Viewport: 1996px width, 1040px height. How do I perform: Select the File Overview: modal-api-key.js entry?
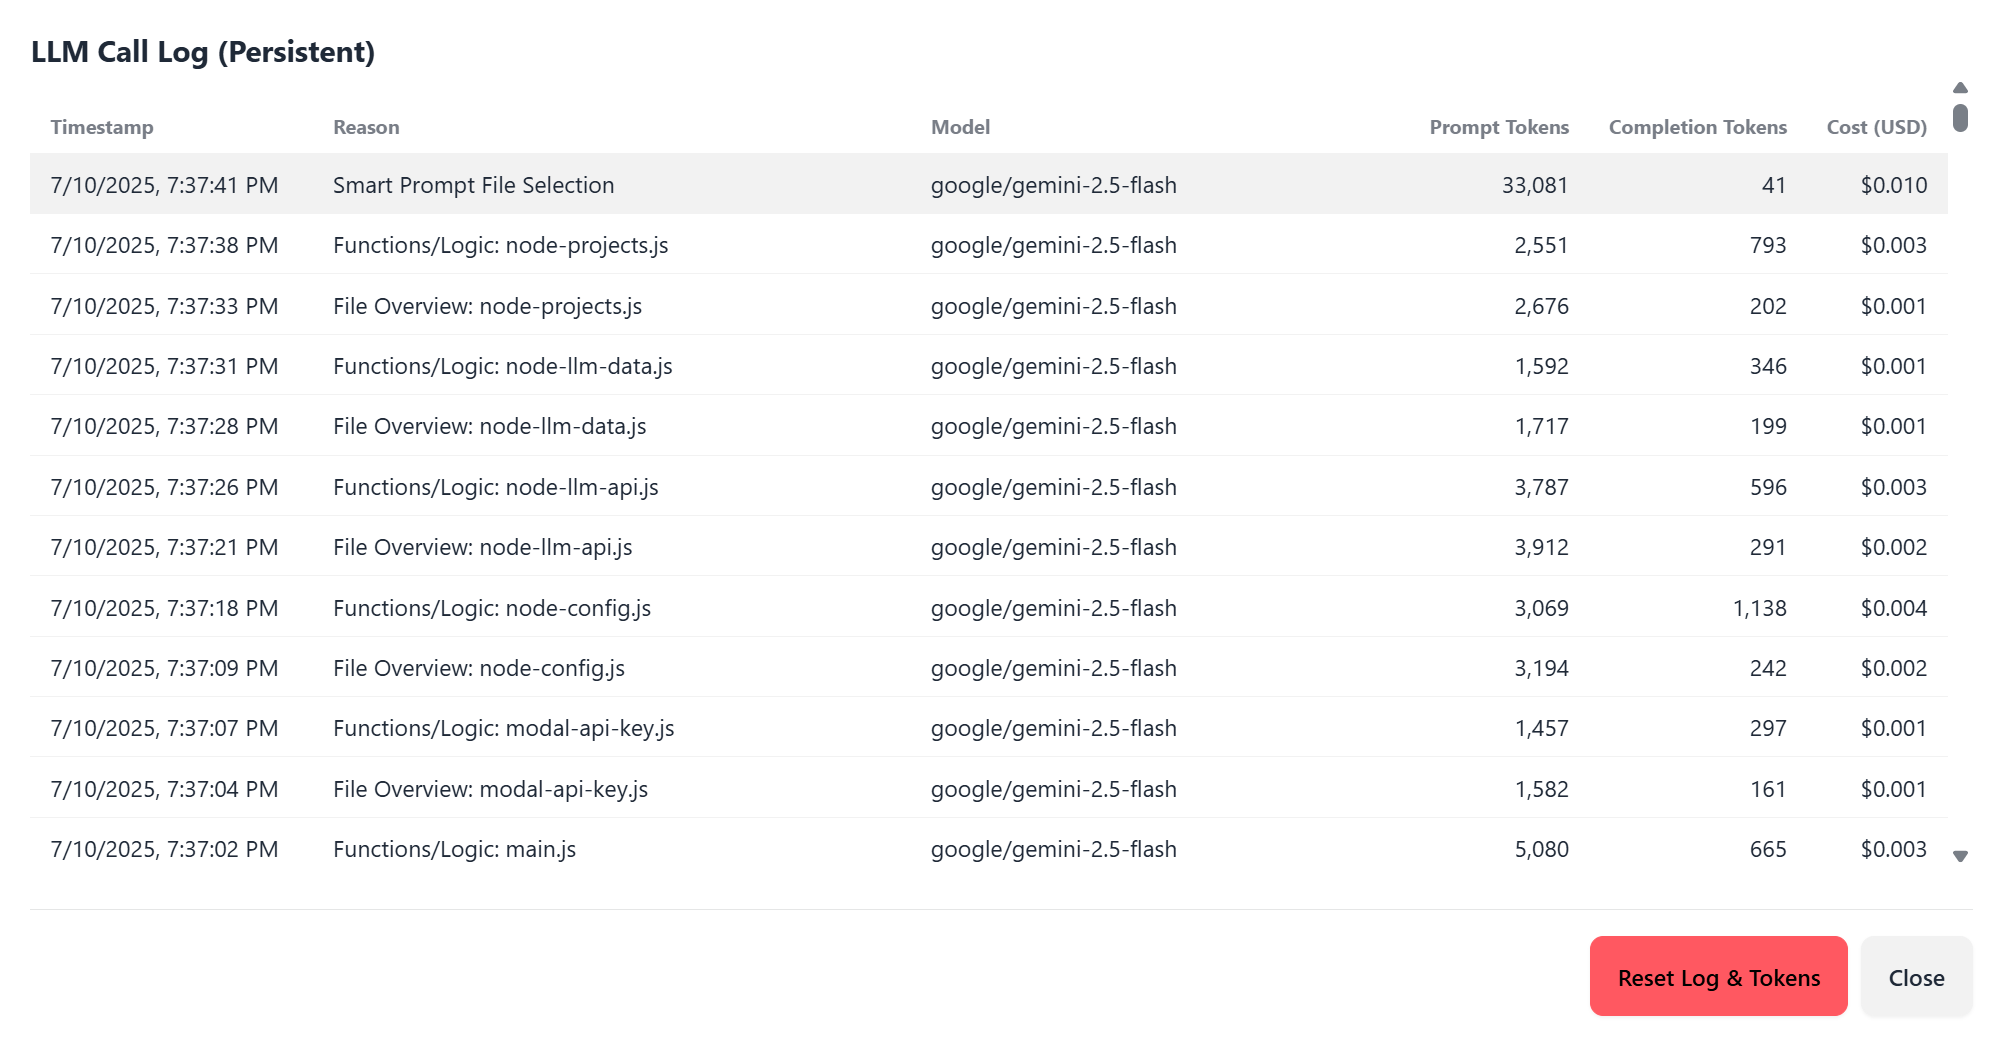tap(600, 788)
